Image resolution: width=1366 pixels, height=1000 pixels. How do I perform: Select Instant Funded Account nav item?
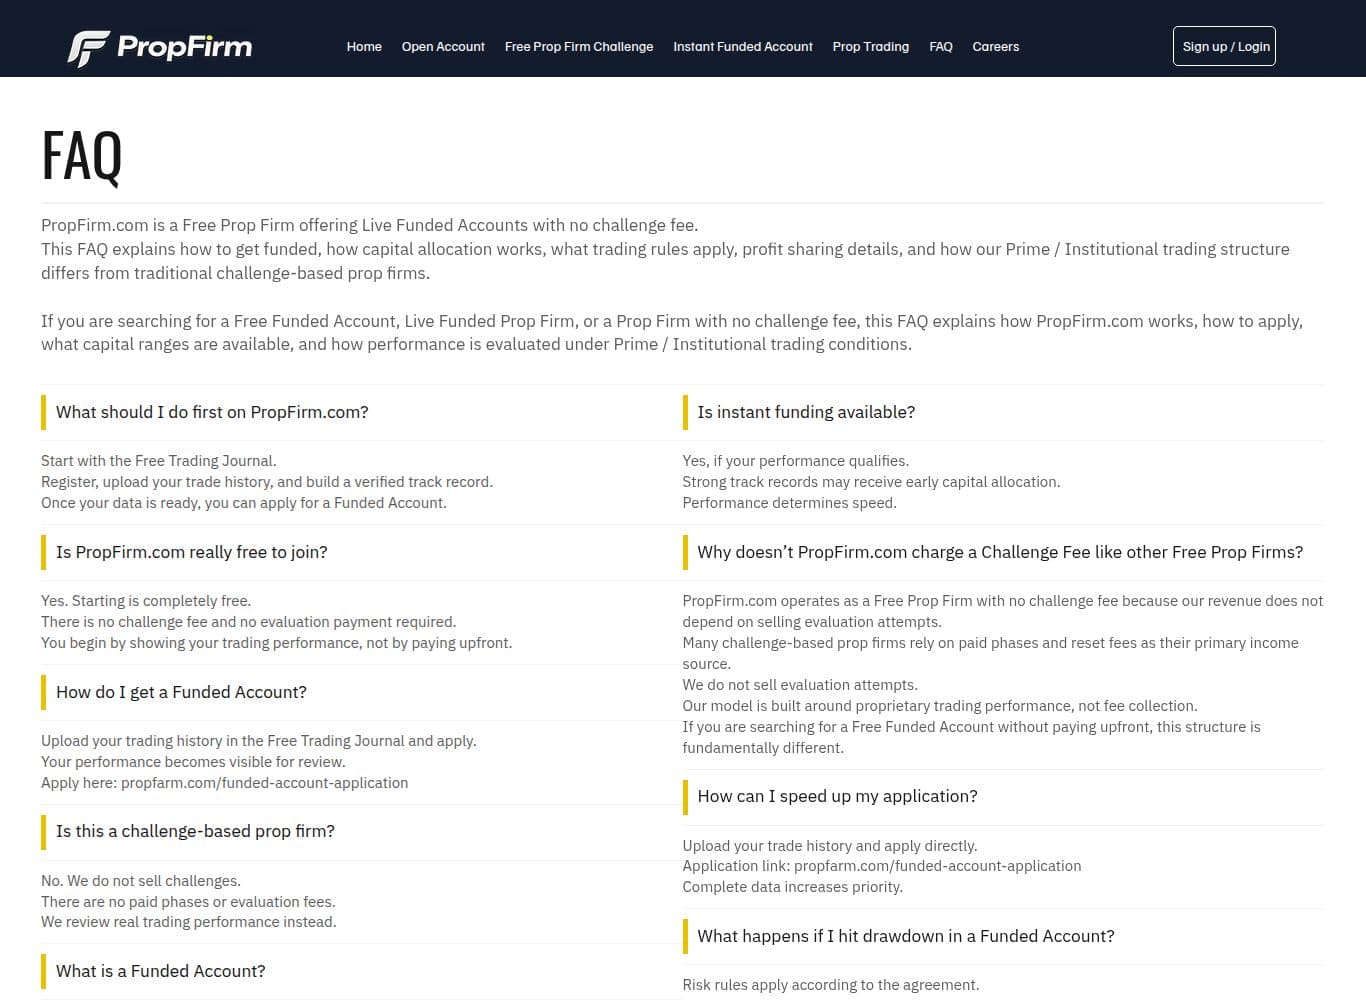pyautogui.click(x=743, y=47)
